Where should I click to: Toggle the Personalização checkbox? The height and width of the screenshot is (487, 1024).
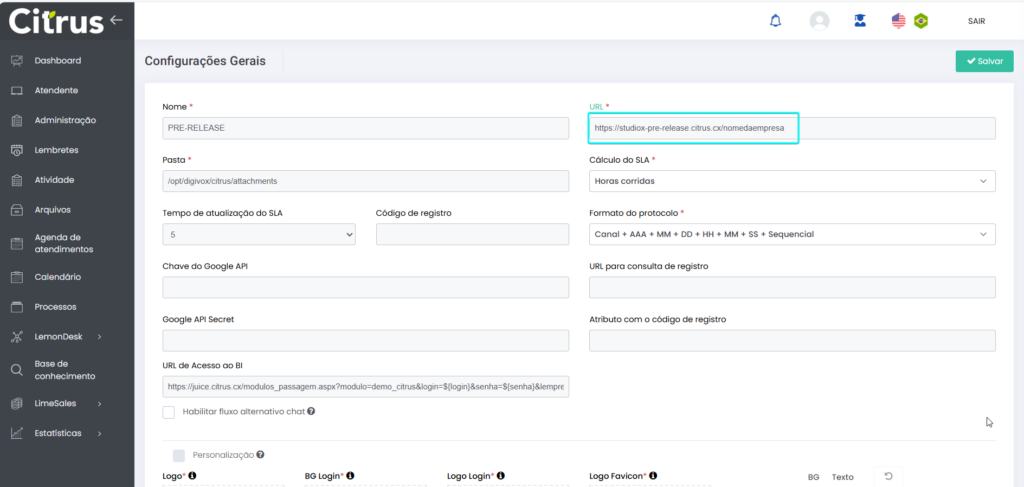tap(179, 455)
